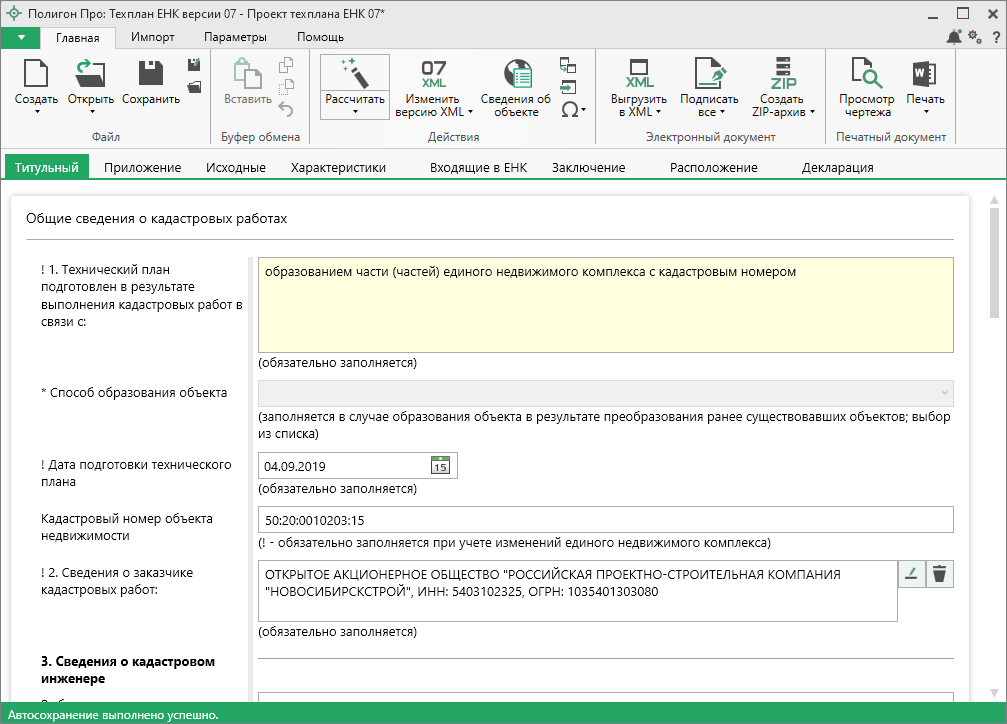Click the Рассчитать magic wand icon
This screenshot has height=724, width=1007.
[355, 73]
